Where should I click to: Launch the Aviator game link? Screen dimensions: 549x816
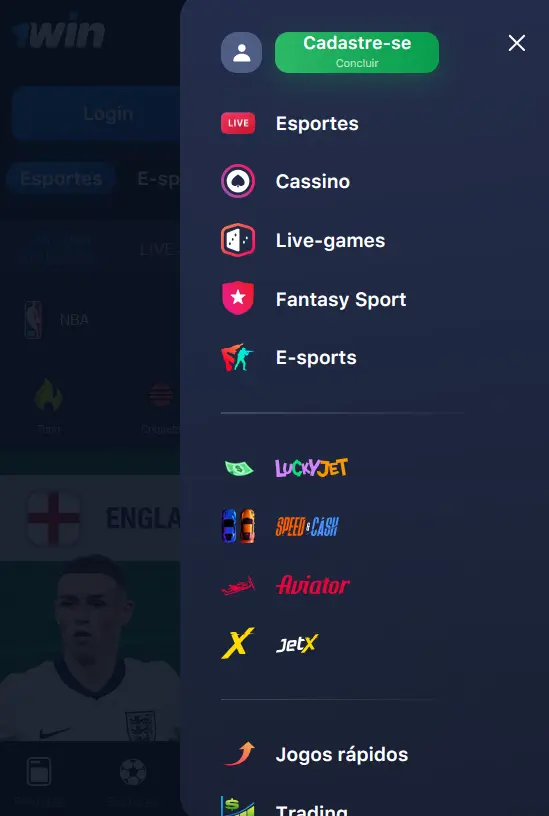[x=313, y=585]
